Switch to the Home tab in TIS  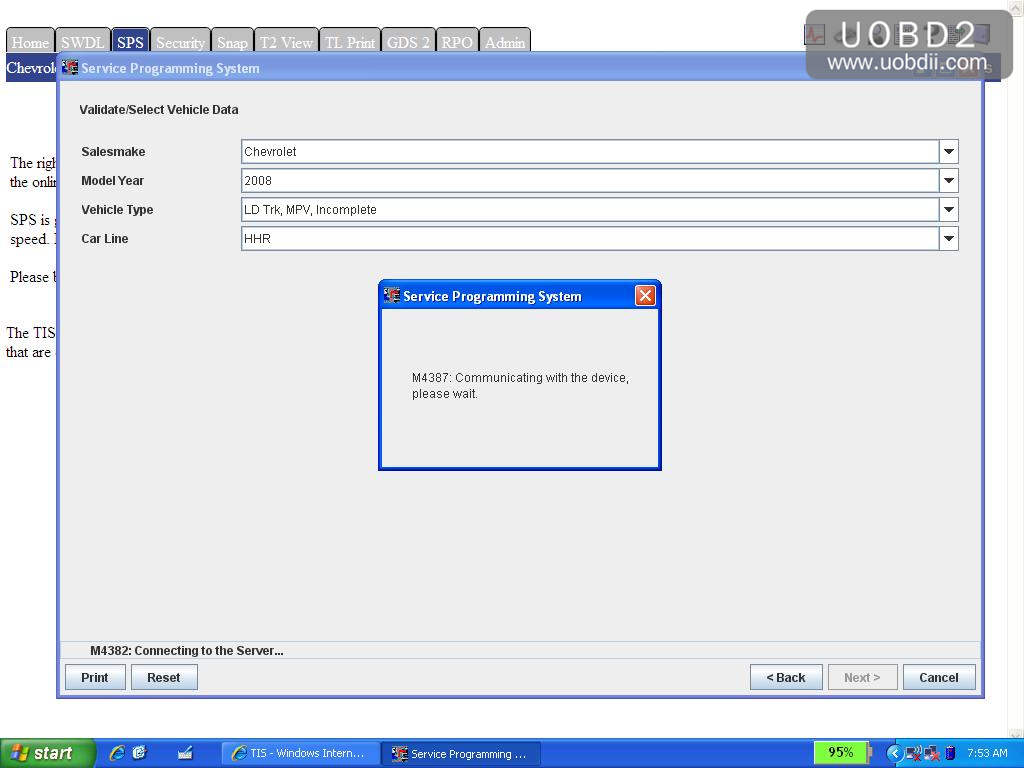30,42
